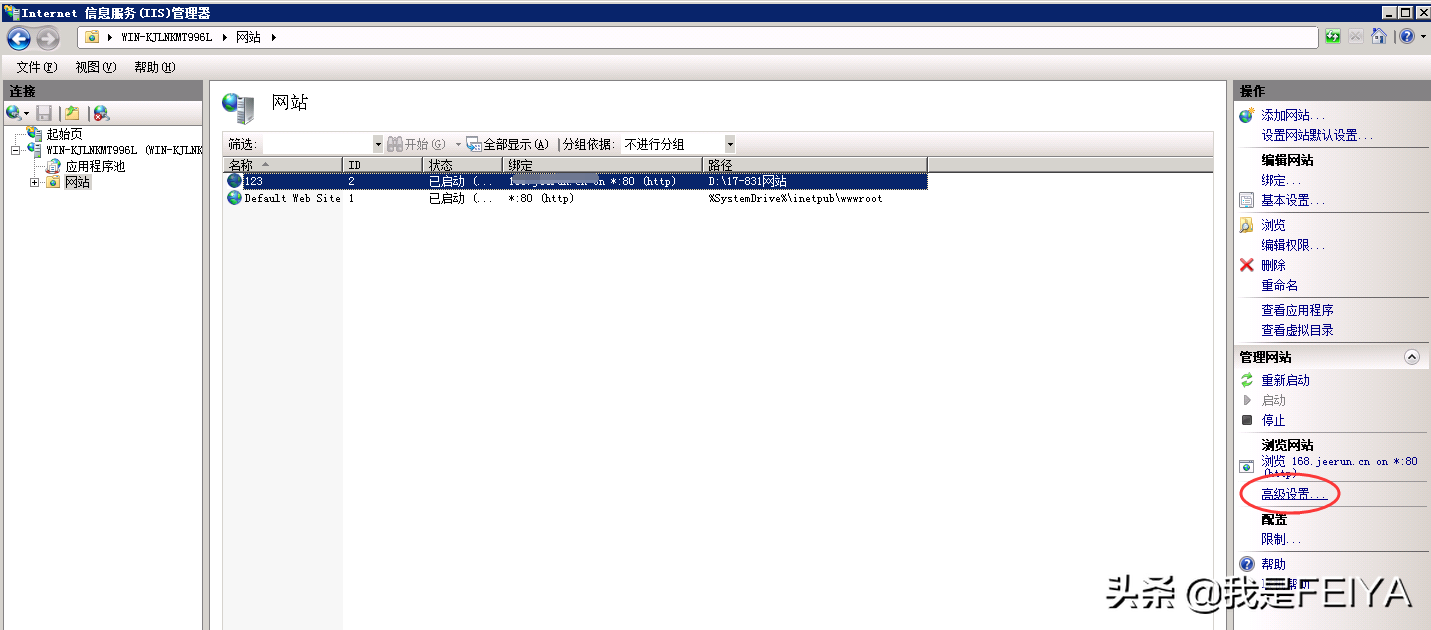The height and width of the screenshot is (630, 1431).
Task: Click the home icon in address bar area
Action: point(1379,37)
